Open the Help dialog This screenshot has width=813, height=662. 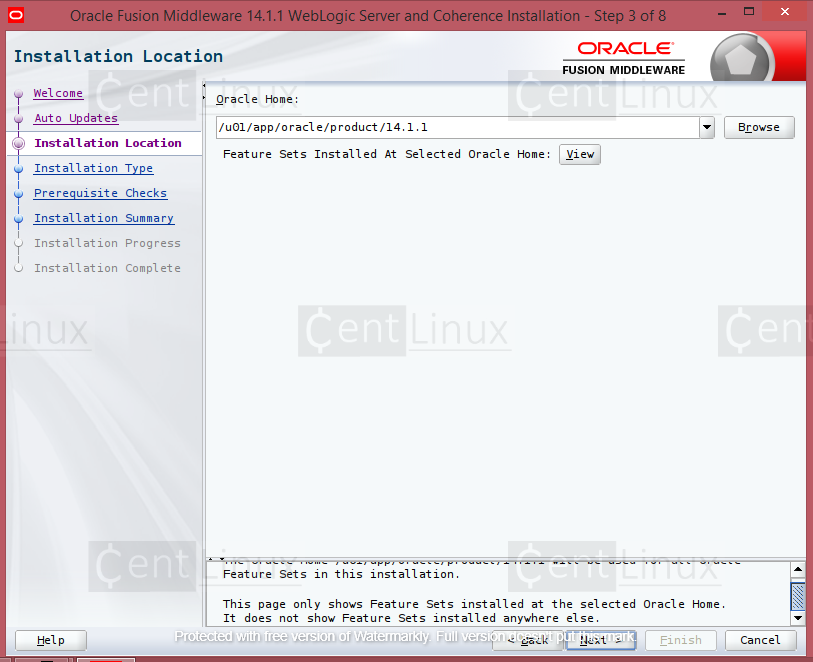(x=50, y=640)
